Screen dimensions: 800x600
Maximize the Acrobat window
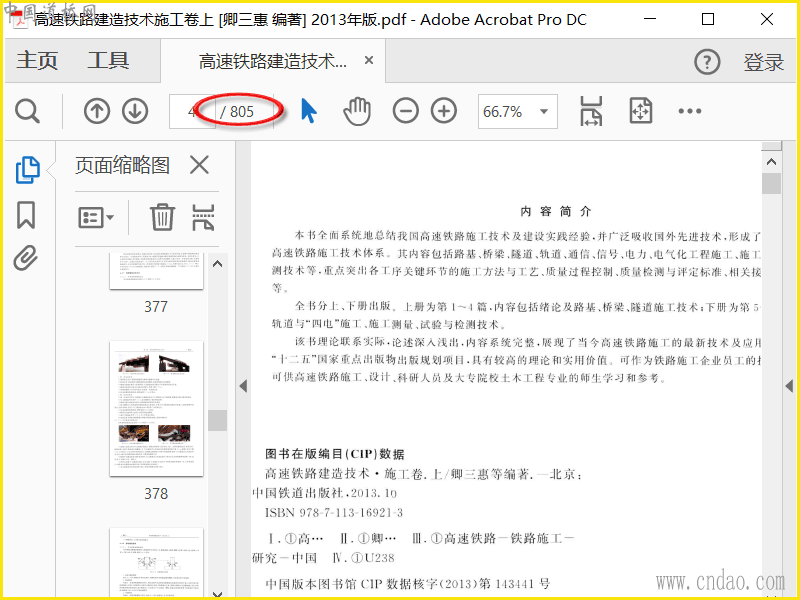[x=708, y=19]
